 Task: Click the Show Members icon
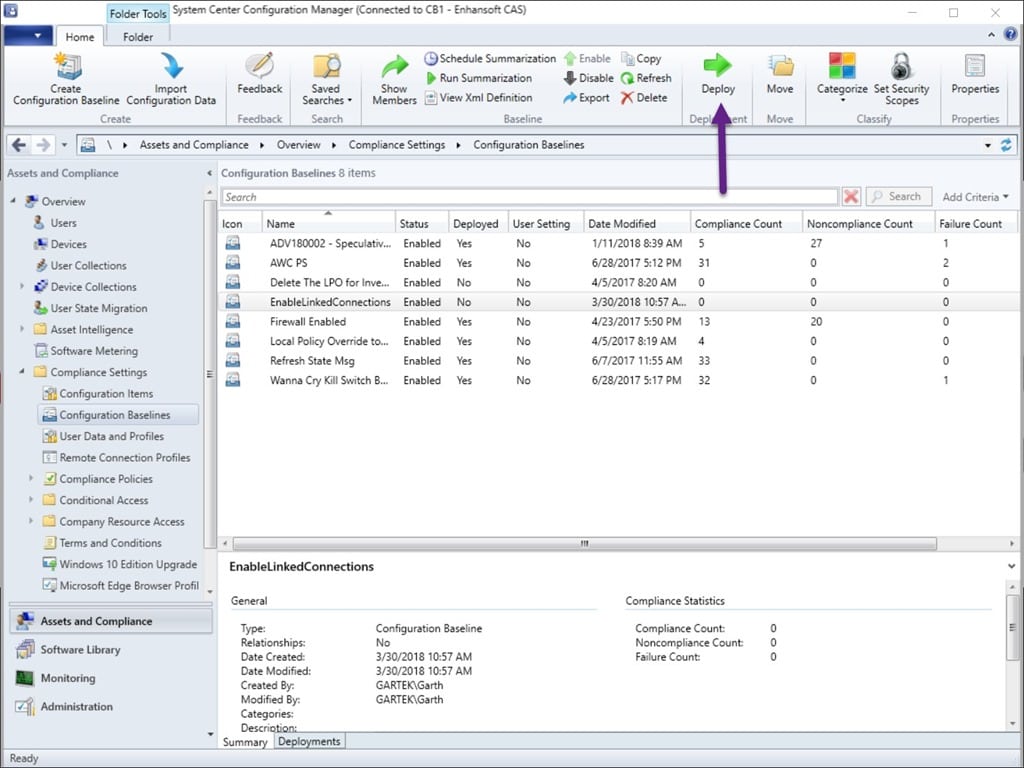(394, 67)
